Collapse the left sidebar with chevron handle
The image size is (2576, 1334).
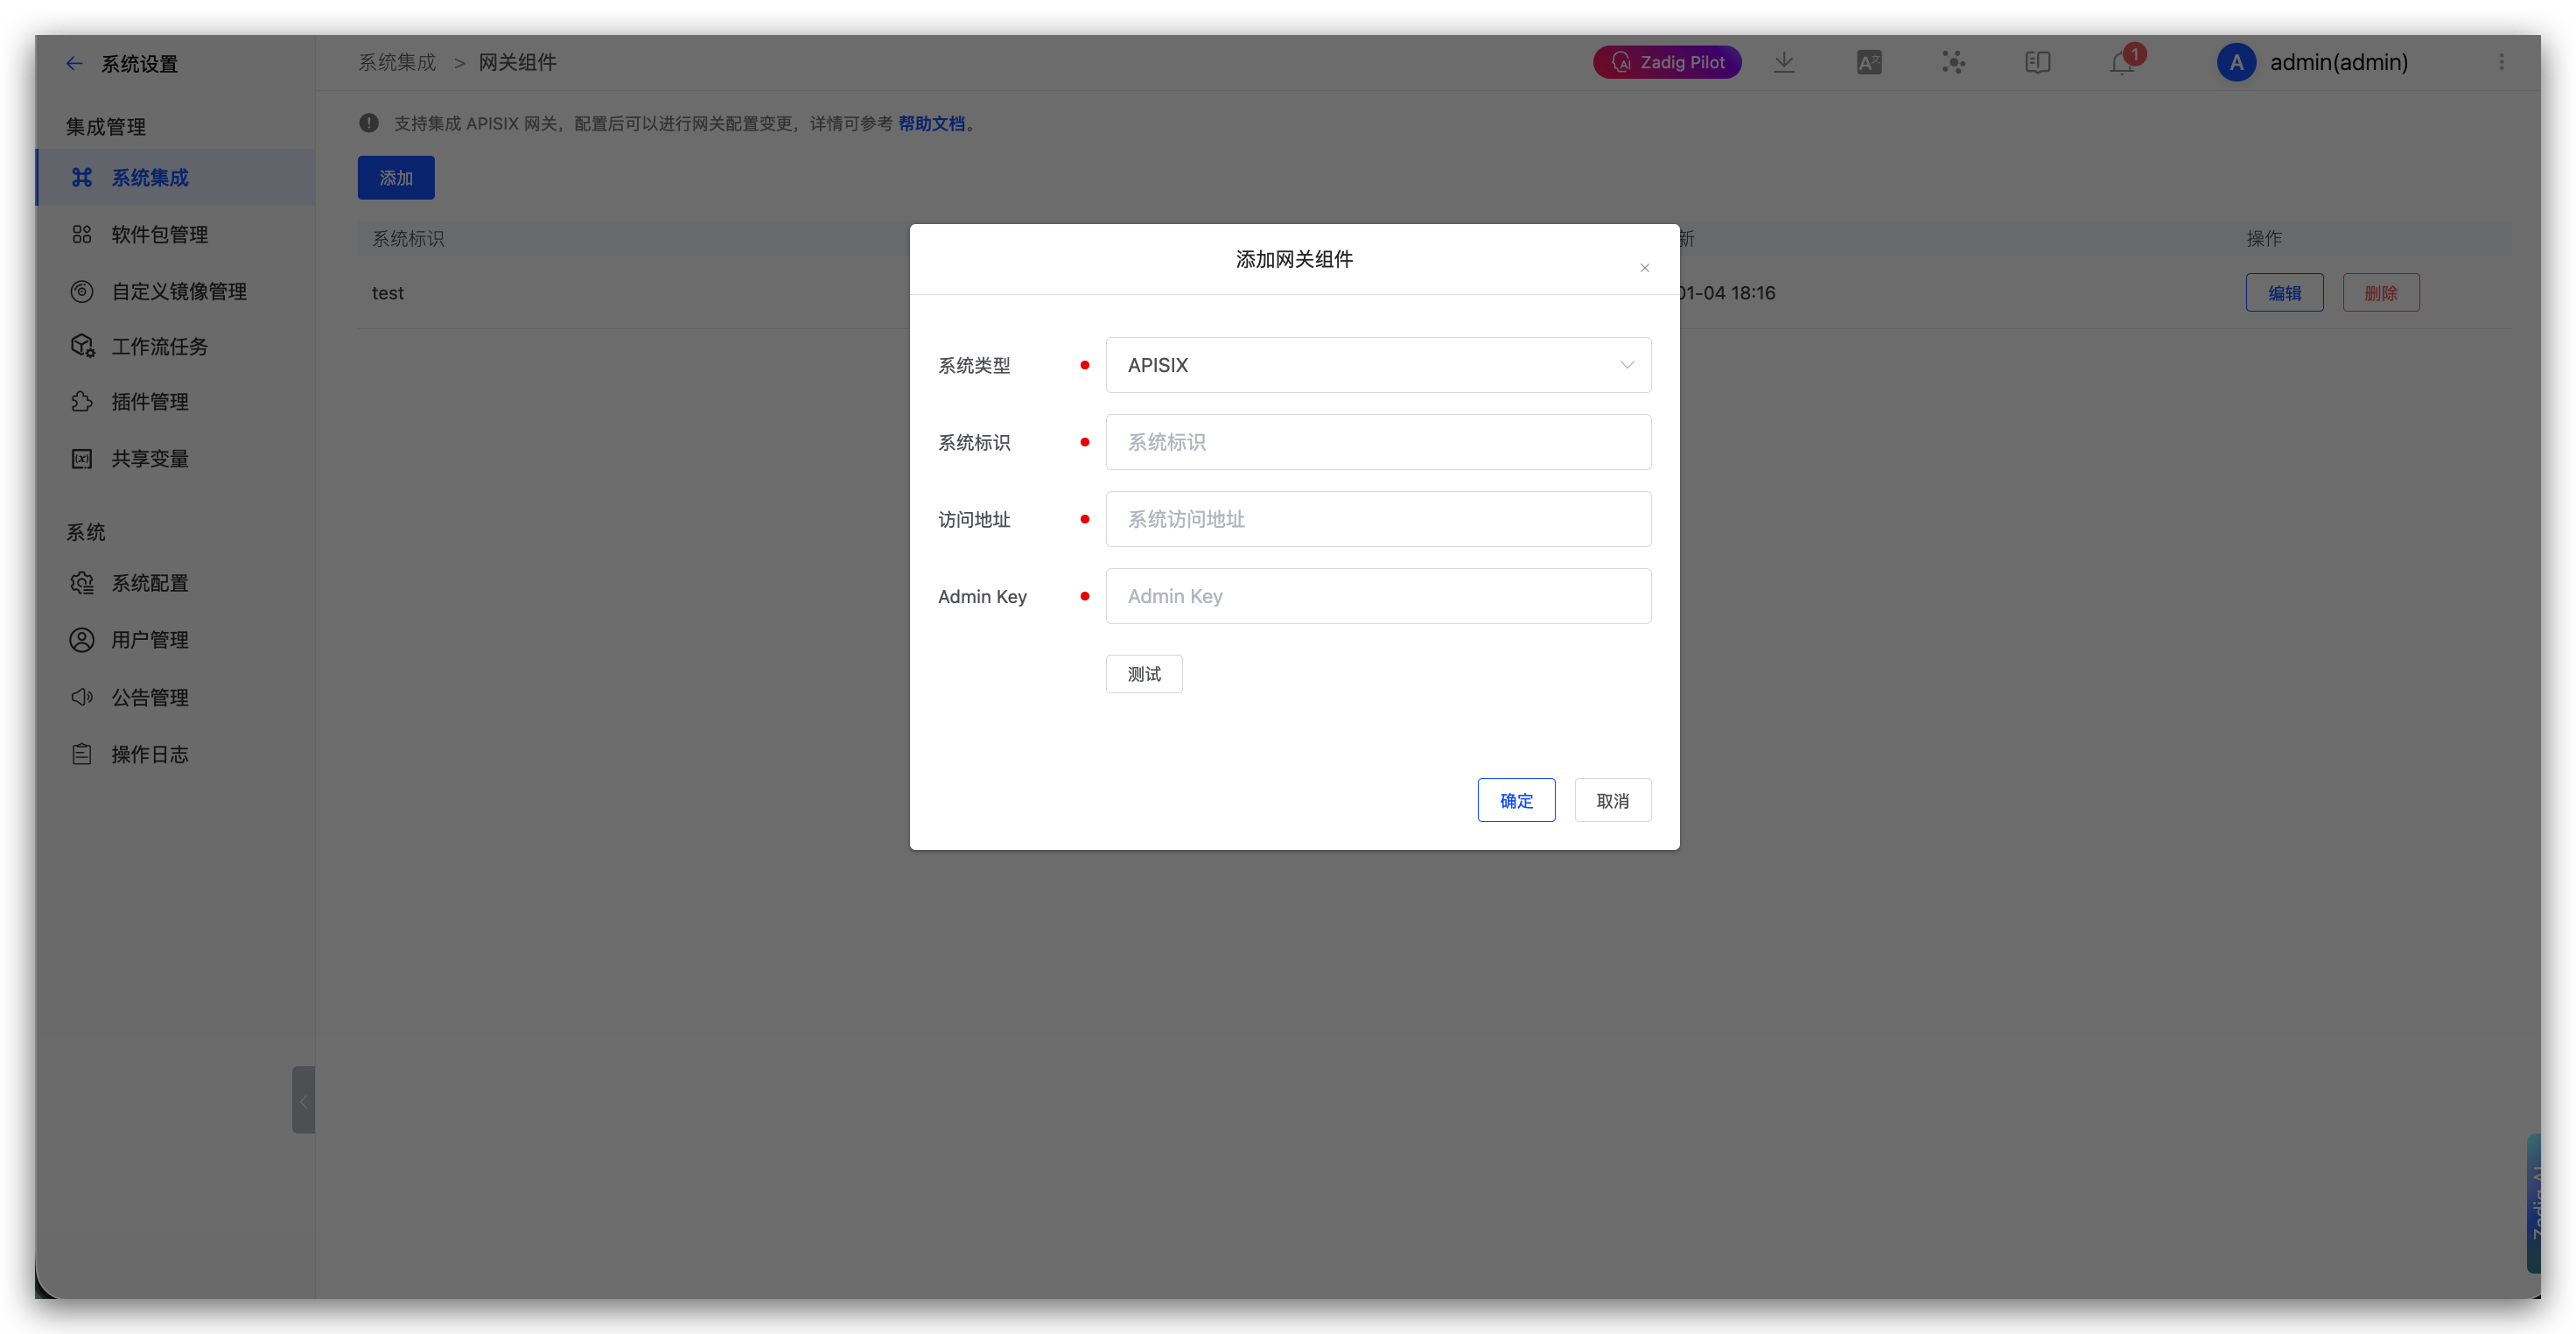303,1100
